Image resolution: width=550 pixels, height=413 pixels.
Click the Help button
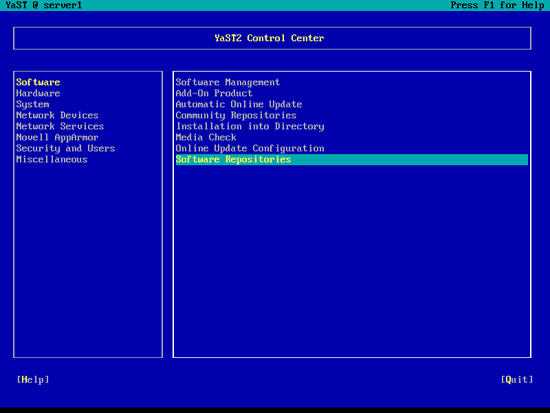33,380
